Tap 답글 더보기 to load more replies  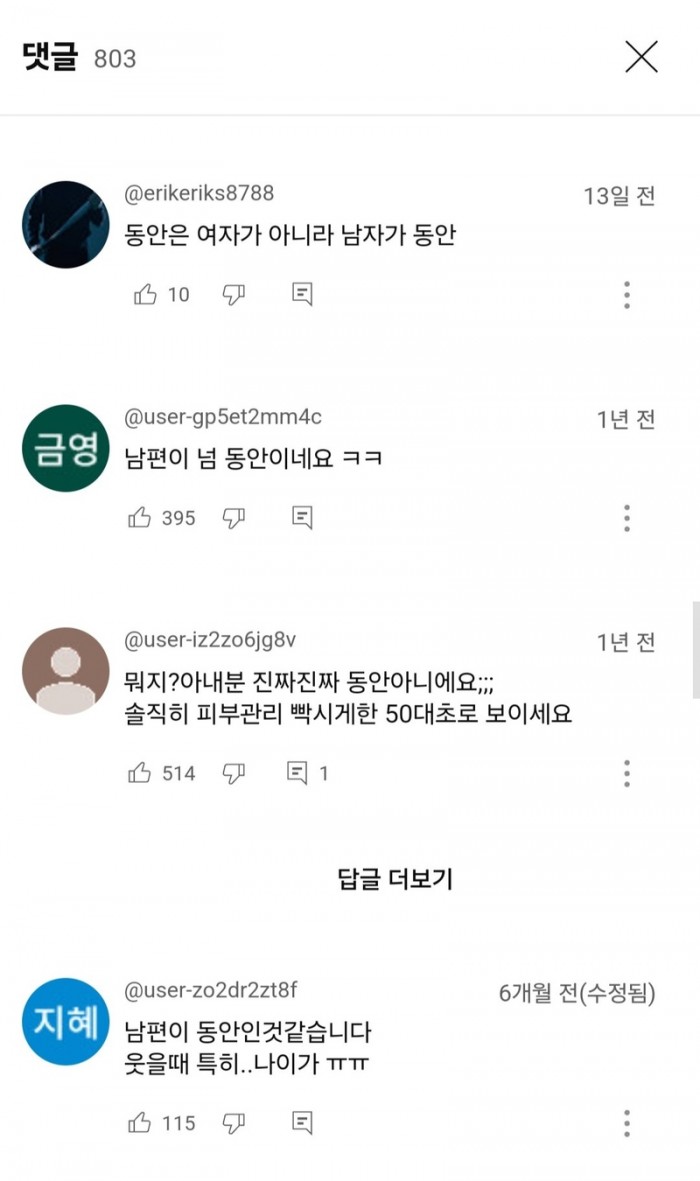click(396, 879)
